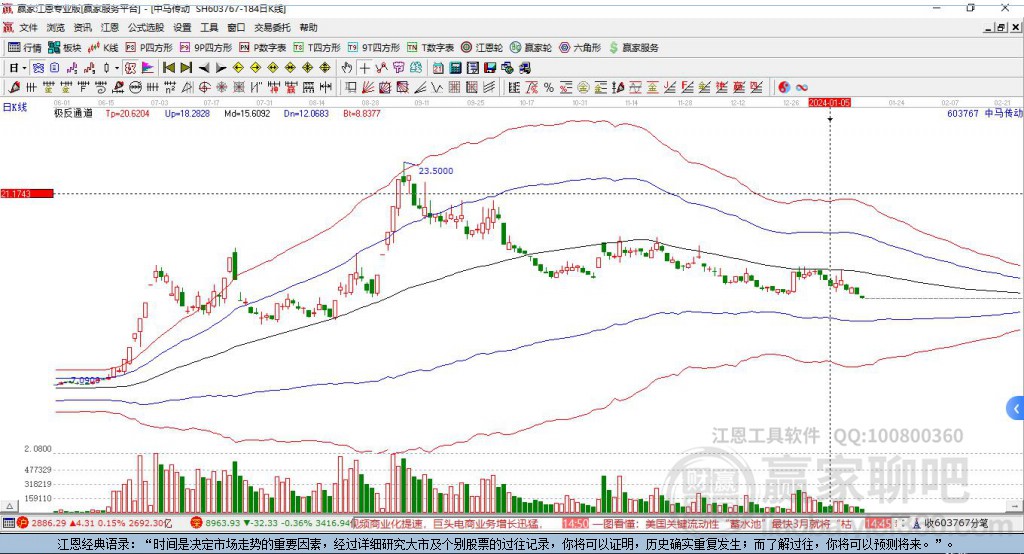Open the 公式选股 menu
Screen dimensions: 1024x554
click(146, 27)
